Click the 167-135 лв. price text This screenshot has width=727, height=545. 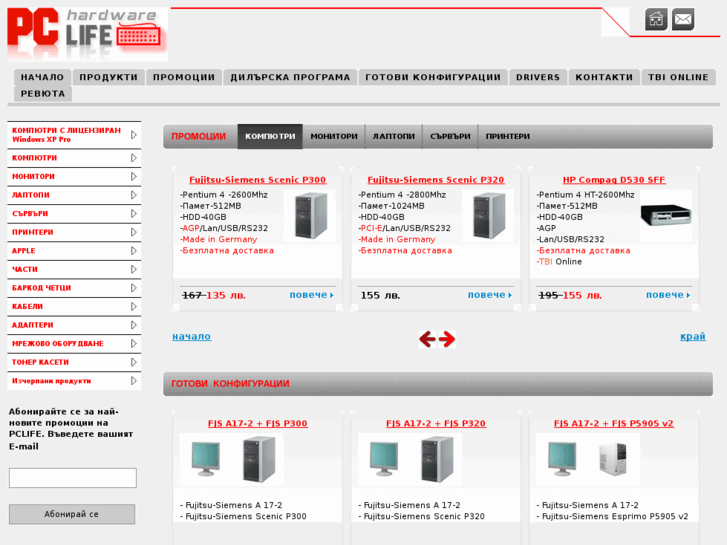click(x=214, y=295)
